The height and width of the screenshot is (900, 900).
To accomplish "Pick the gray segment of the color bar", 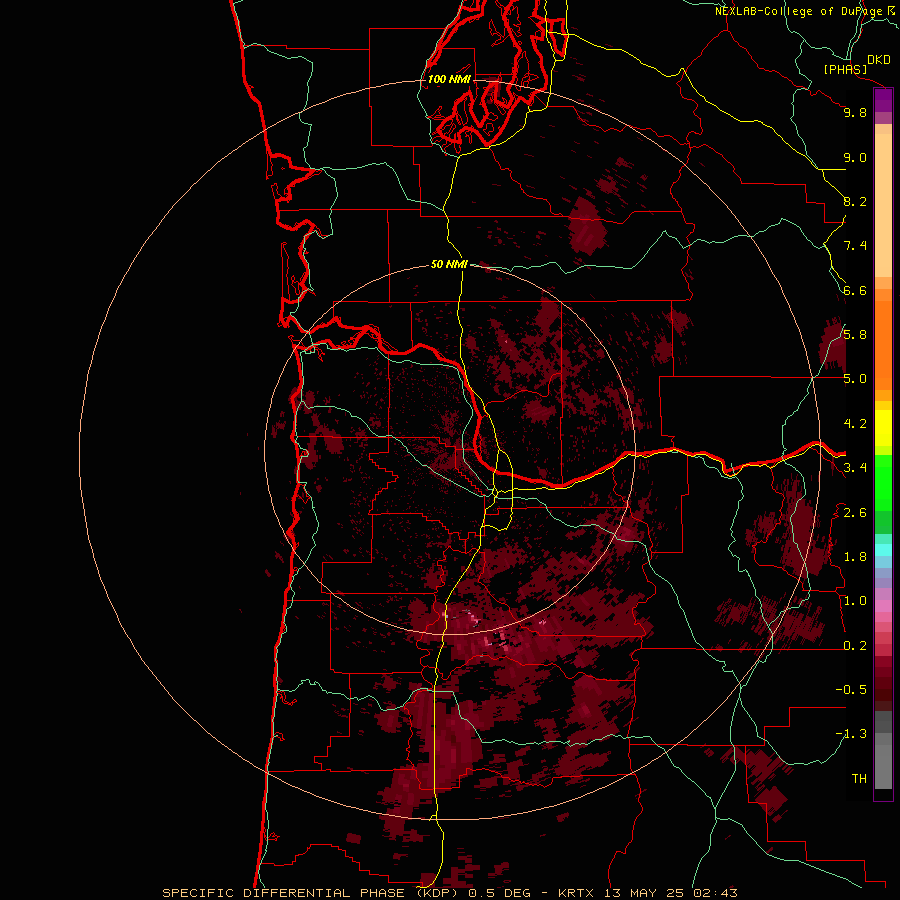I will click(x=883, y=750).
